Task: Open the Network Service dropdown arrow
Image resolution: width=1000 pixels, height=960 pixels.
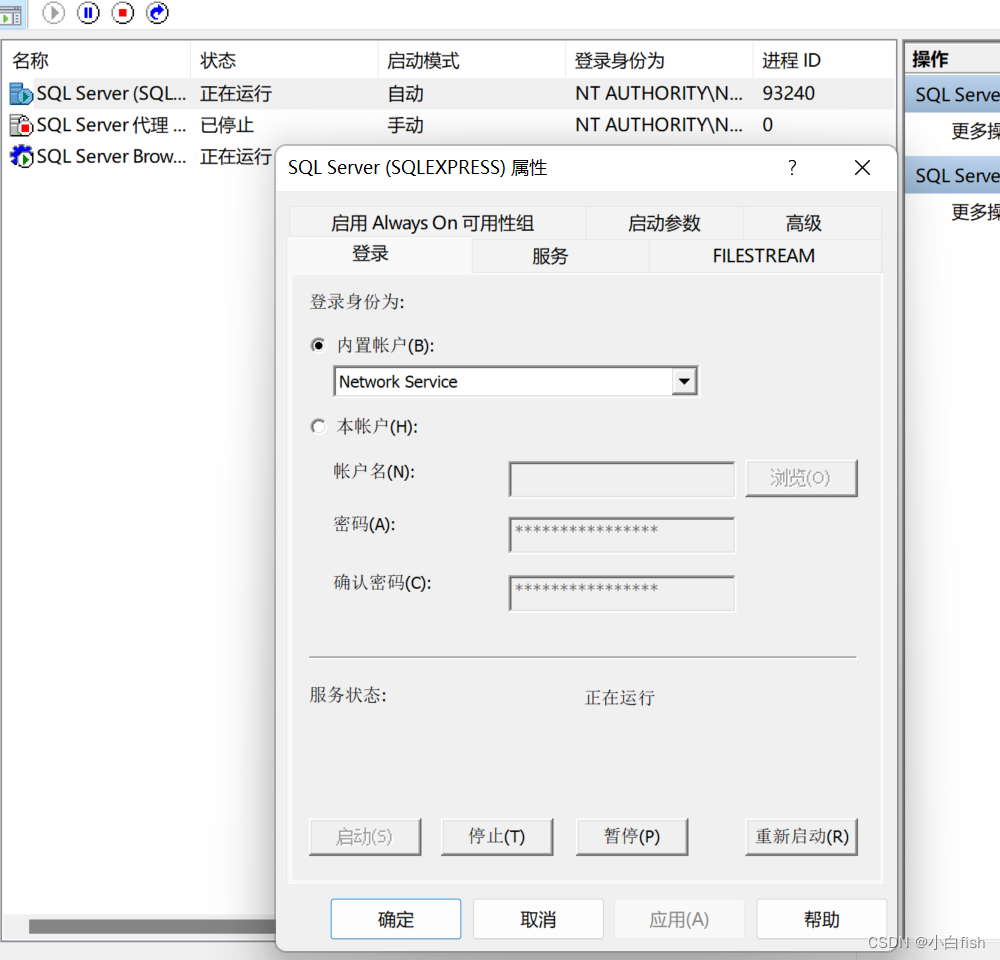Action: [x=684, y=381]
